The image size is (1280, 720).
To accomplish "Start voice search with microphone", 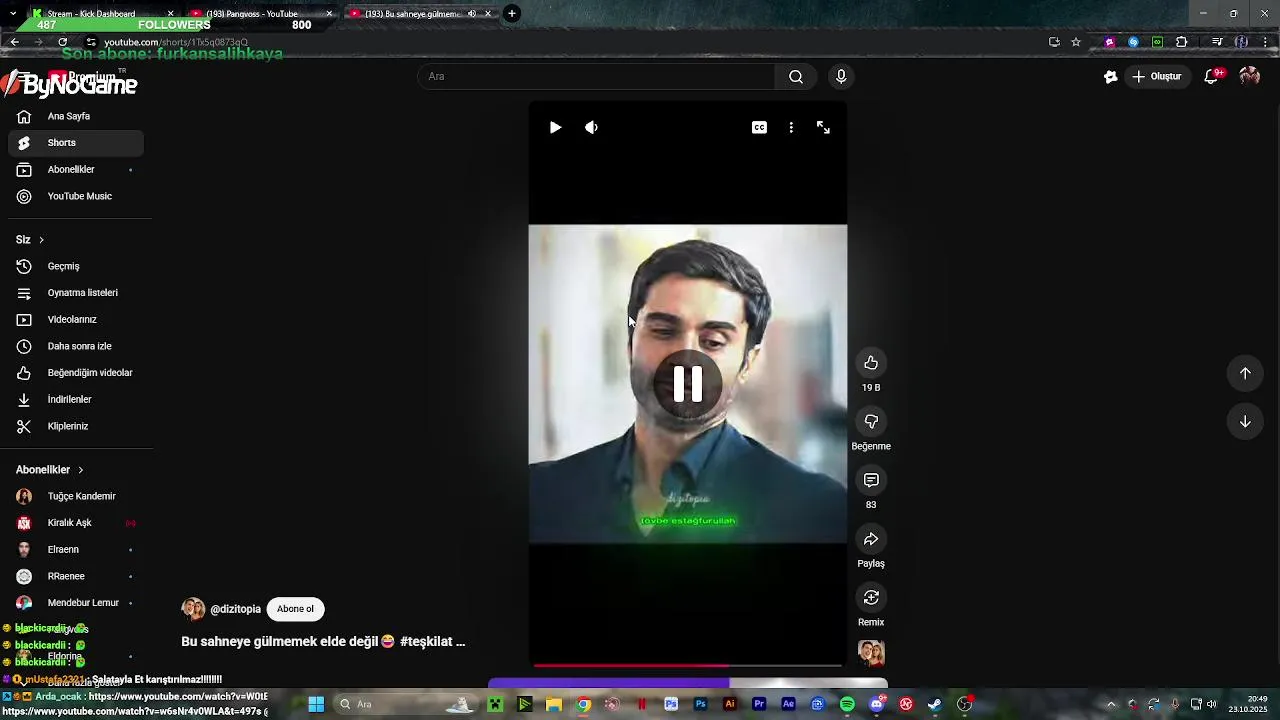I will pos(841,76).
